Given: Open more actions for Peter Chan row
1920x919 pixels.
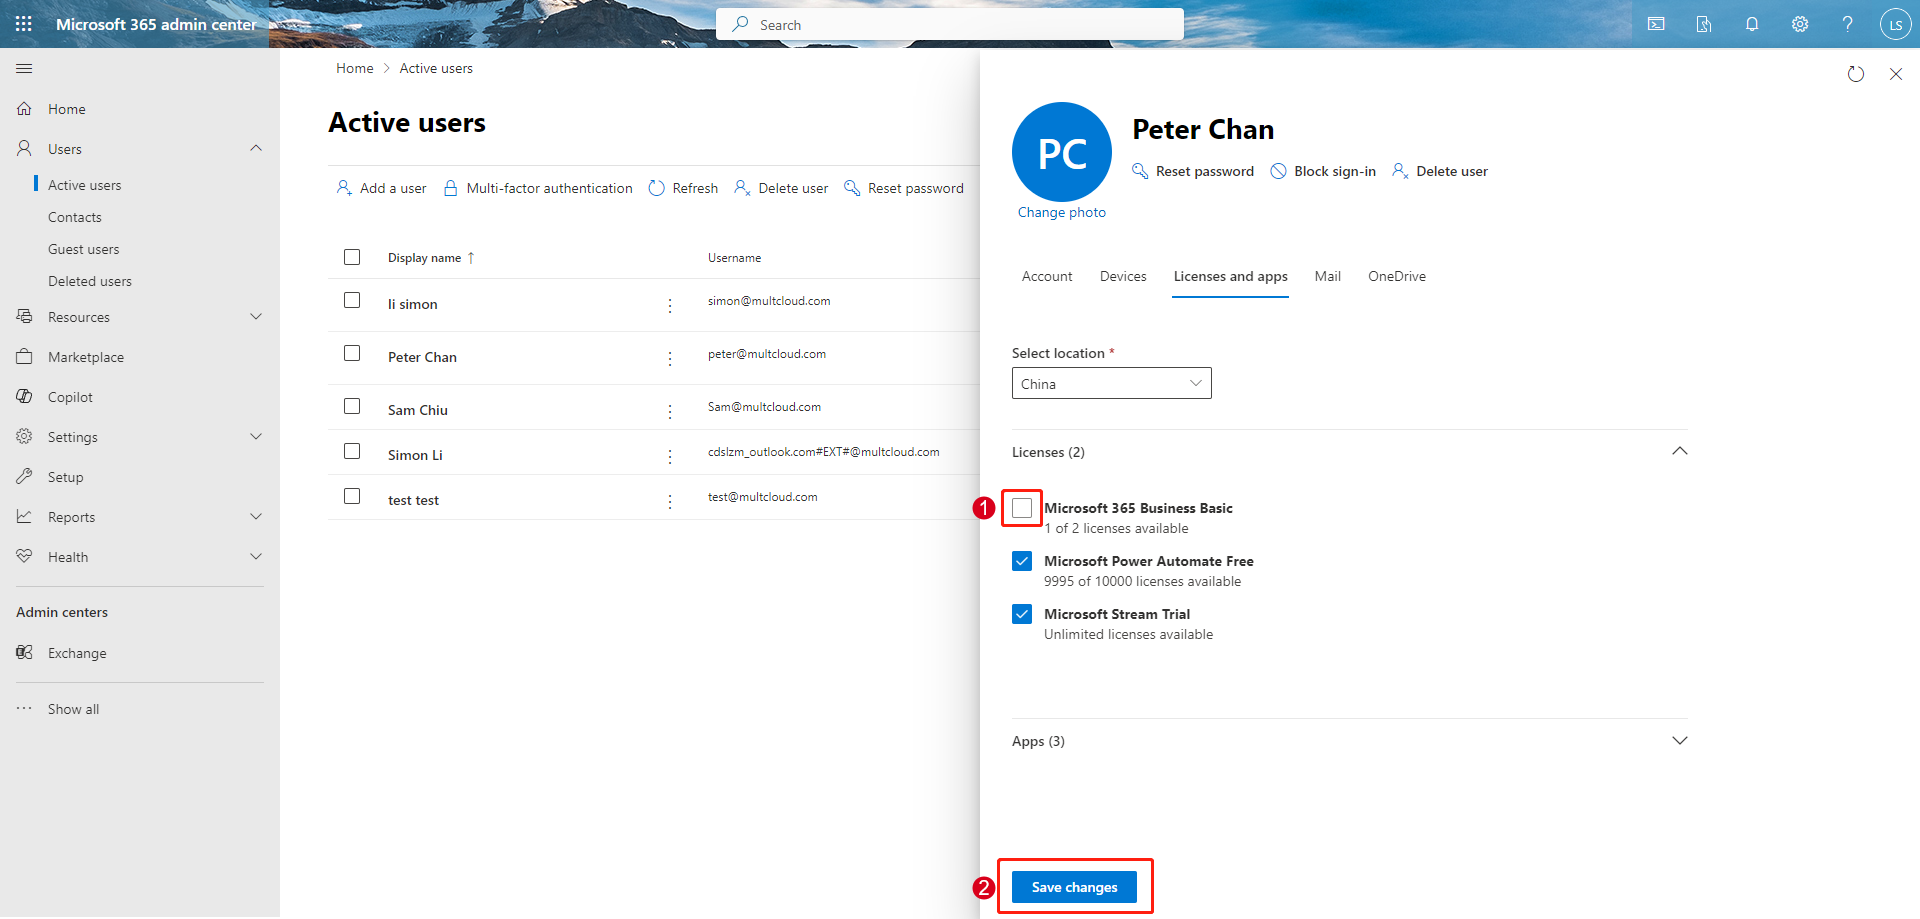Looking at the screenshot, I should (670, 358).
